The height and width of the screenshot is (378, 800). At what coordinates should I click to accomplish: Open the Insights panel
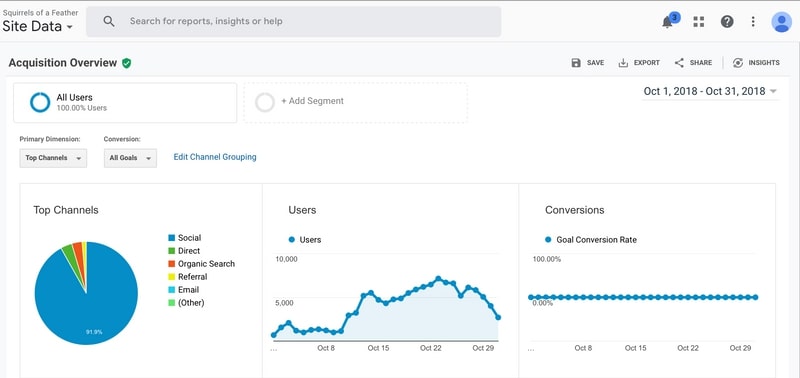756,63
